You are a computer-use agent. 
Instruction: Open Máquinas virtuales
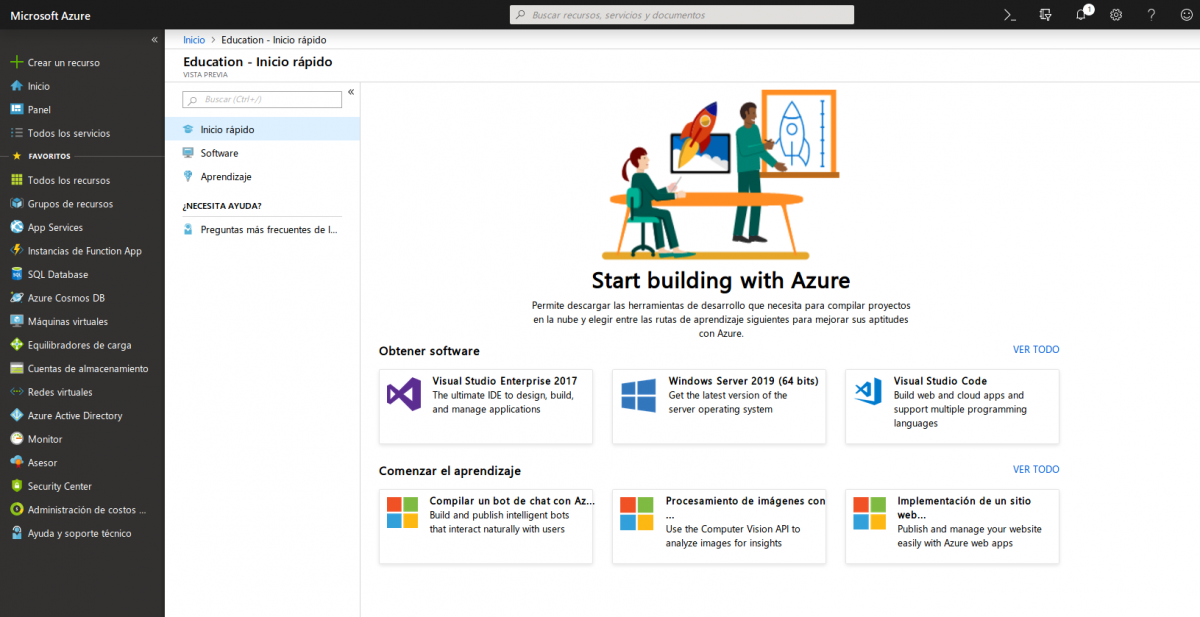(67, 321)
